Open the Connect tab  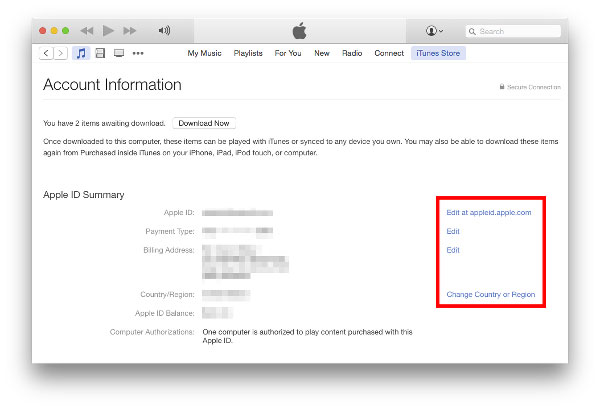click(389, 53)
